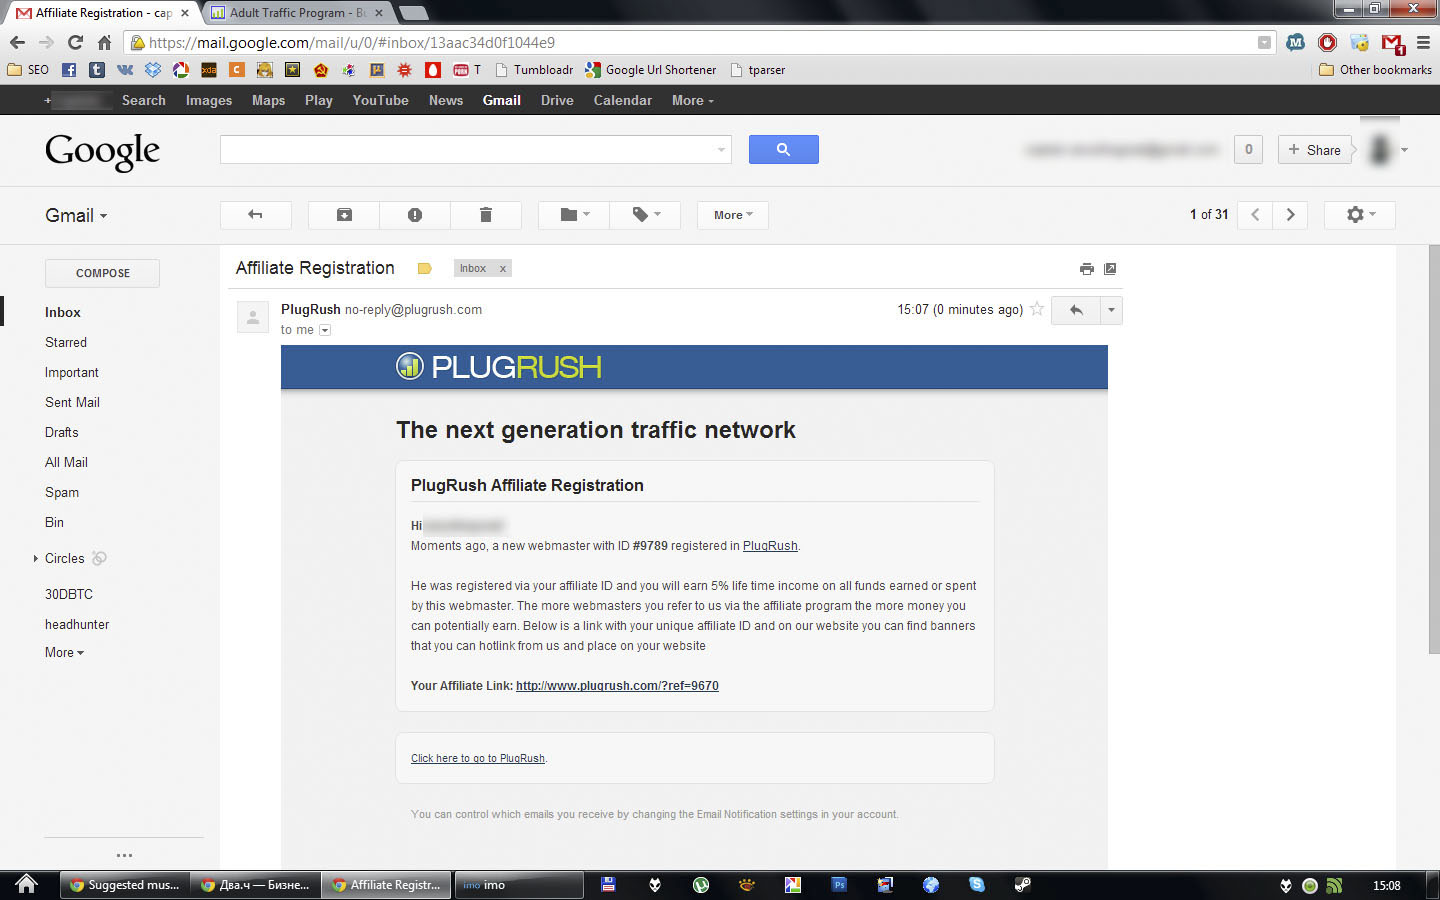1440x900 pixels.
Task: Click the chat ellipsis at sidebar bottom
Action: 124,855
